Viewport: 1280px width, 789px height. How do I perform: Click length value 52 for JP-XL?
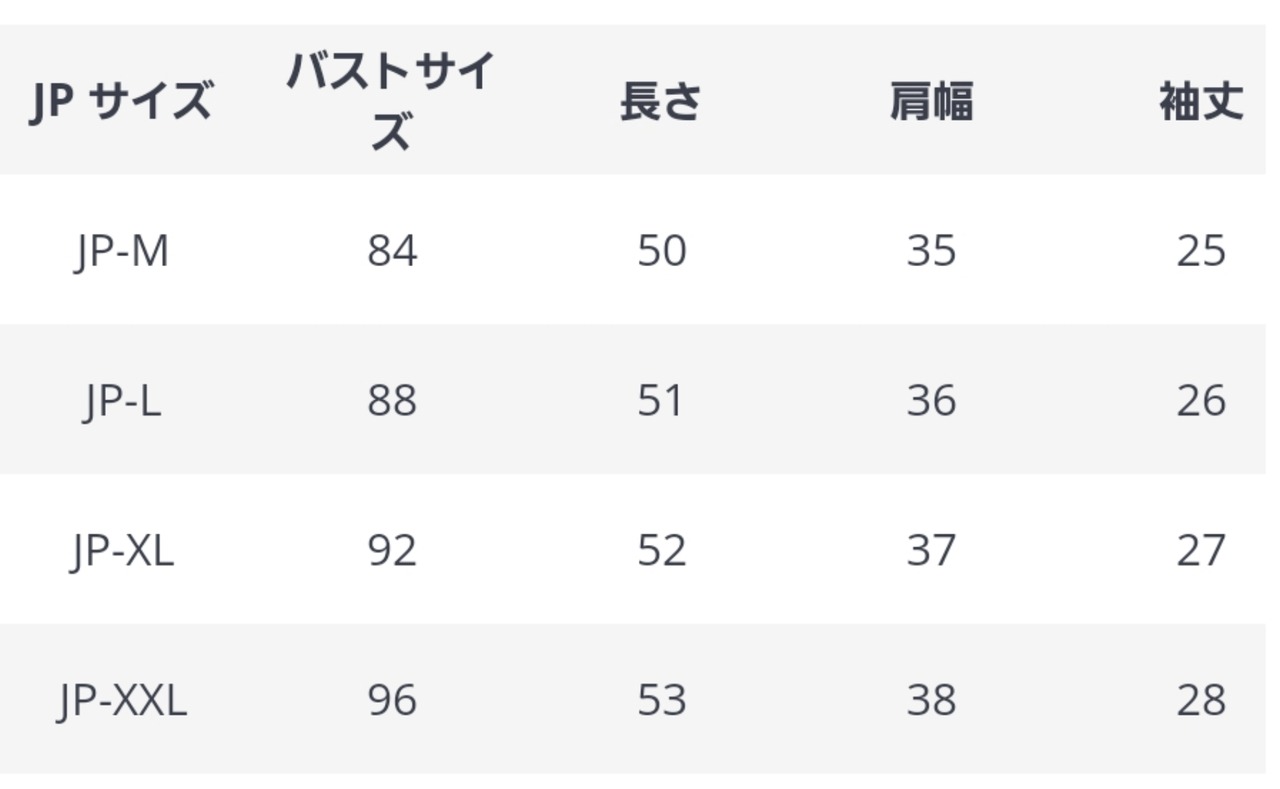pyautogui.click(x=662, y=550)
